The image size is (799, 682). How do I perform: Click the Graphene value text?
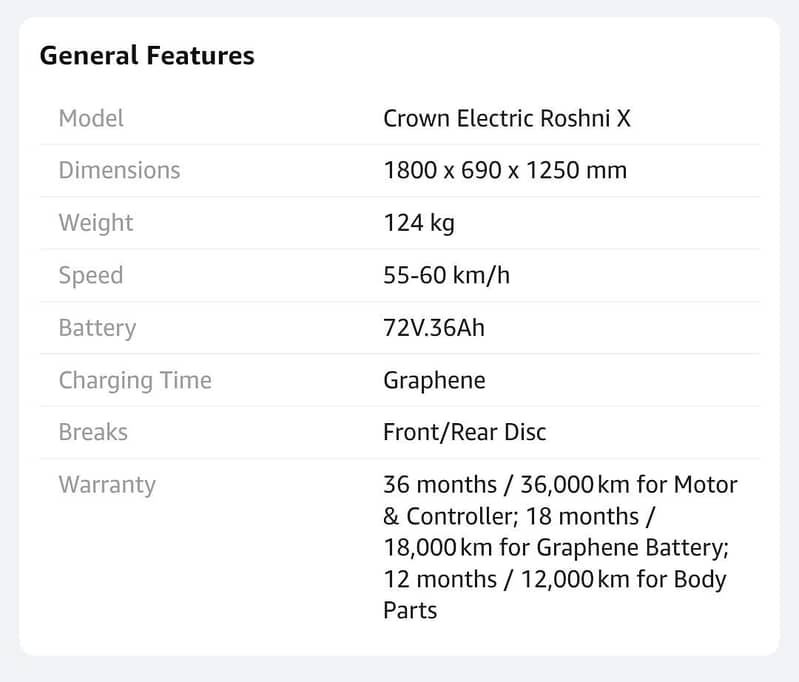(x=434, y=381)
